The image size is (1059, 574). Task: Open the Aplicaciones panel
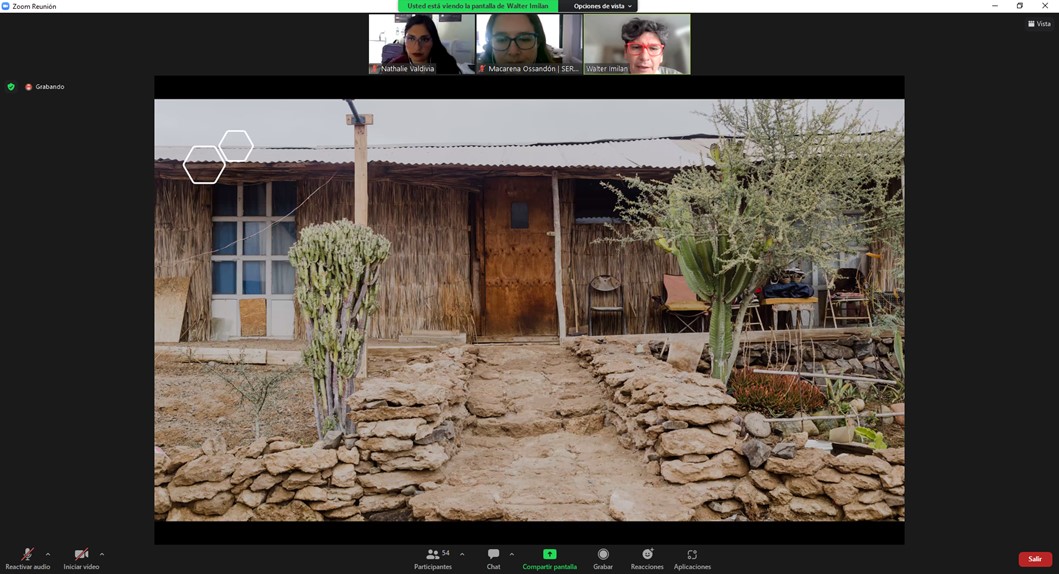pyautogui.click(x=692, y=558)
